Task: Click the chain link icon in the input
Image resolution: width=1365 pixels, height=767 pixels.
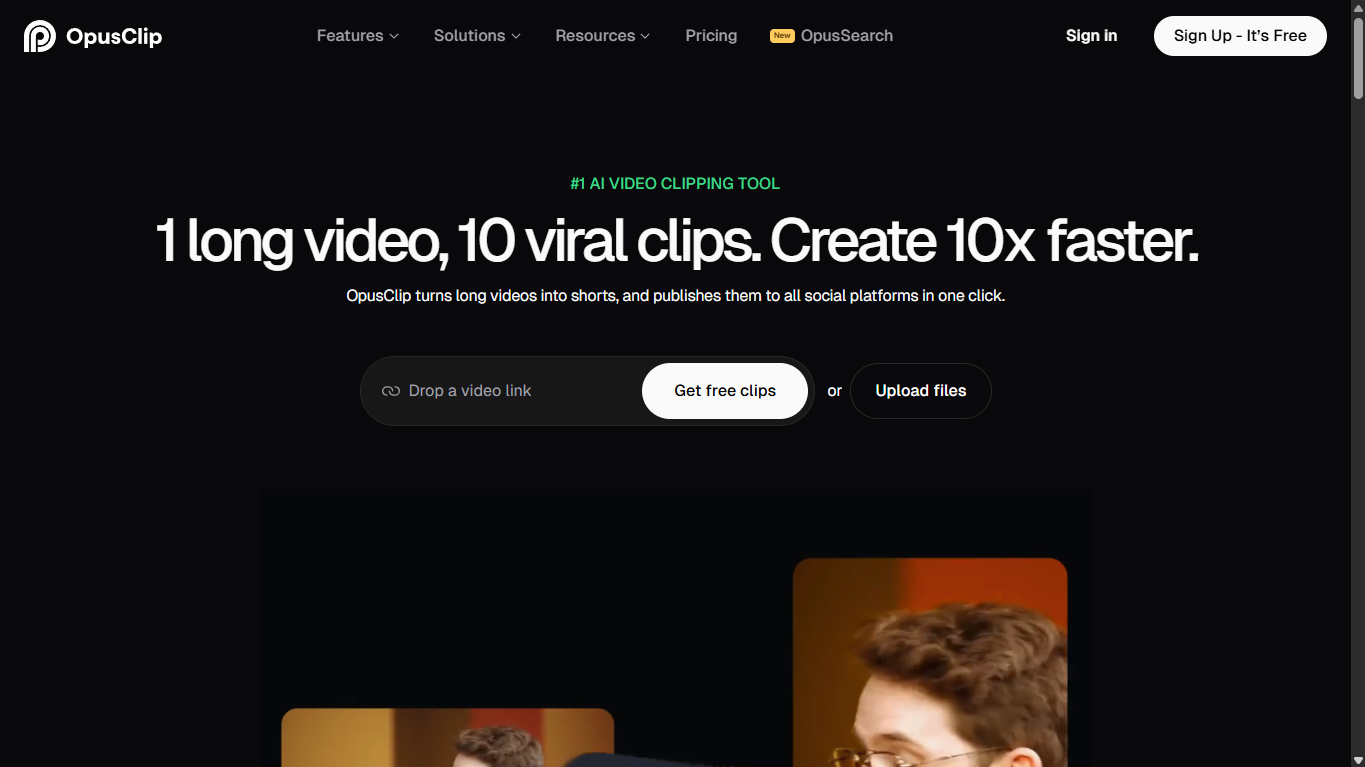Action: [391, 391]
